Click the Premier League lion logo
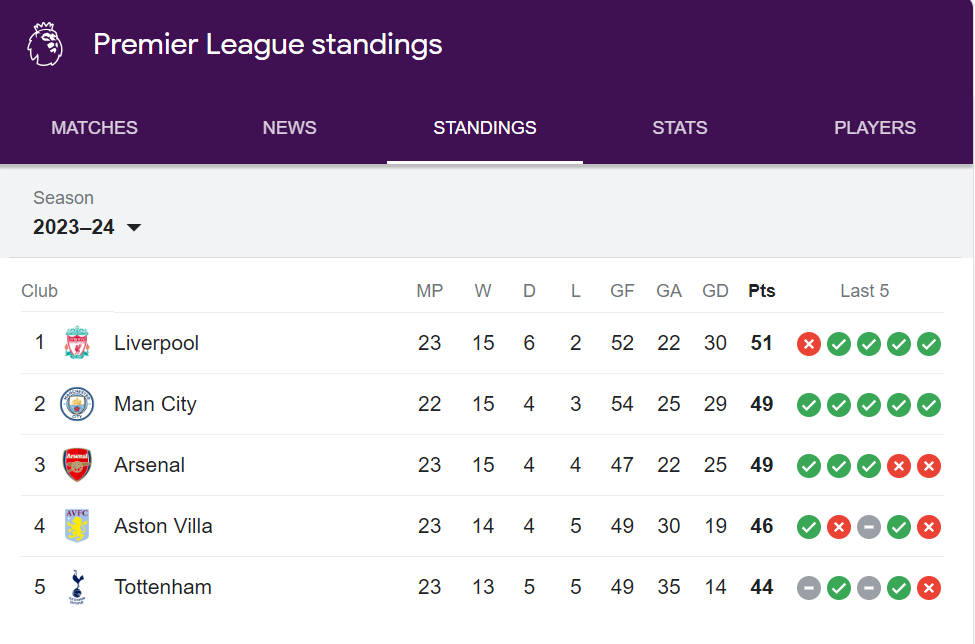The image size is (975, 644). (x=45, y=44)
